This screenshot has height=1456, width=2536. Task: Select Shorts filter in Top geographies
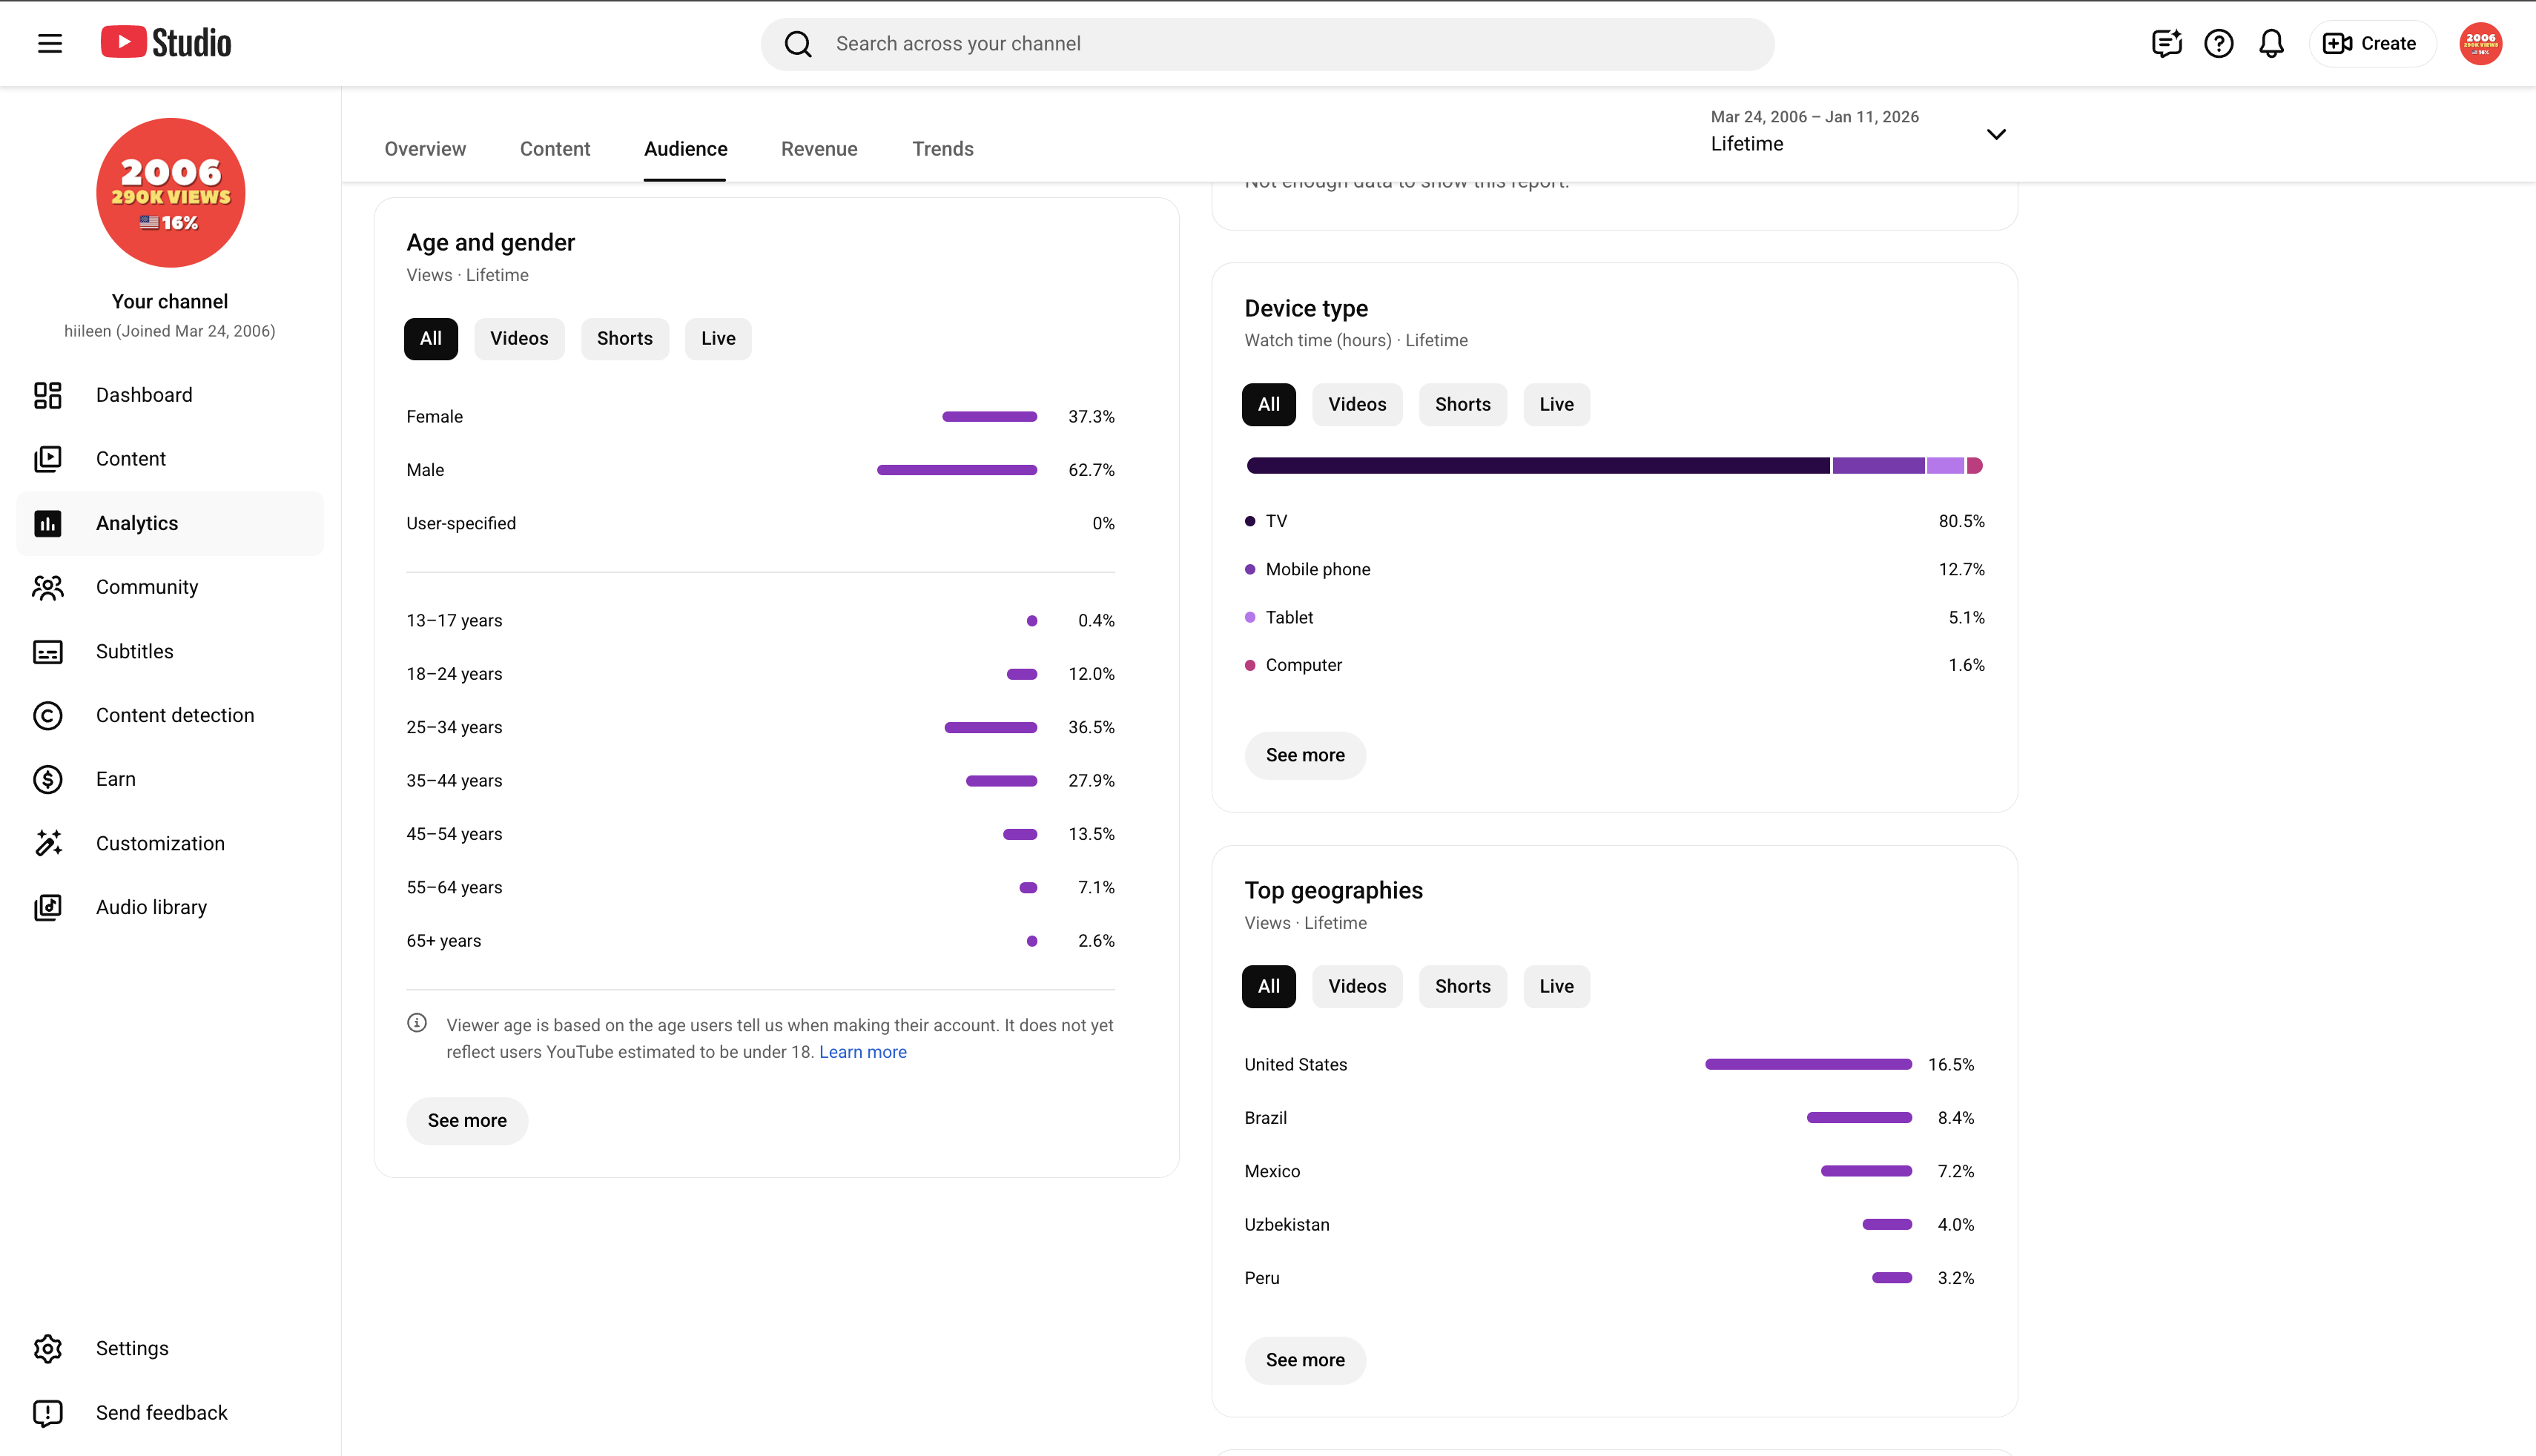pos(1463,986)
